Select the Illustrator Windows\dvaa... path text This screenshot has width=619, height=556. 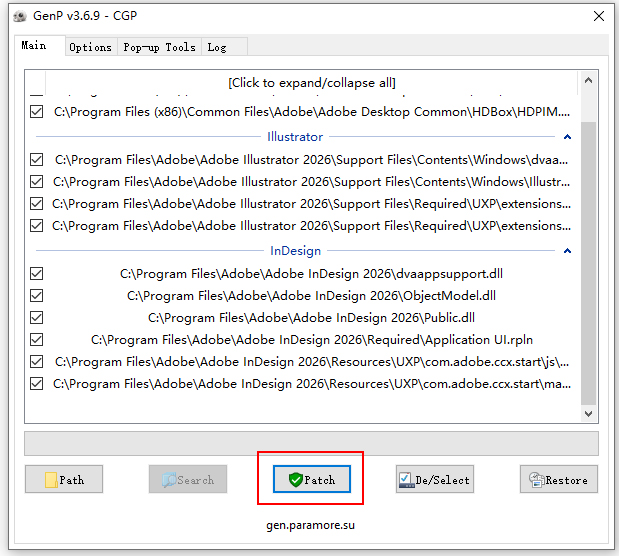tap(311, 160)
